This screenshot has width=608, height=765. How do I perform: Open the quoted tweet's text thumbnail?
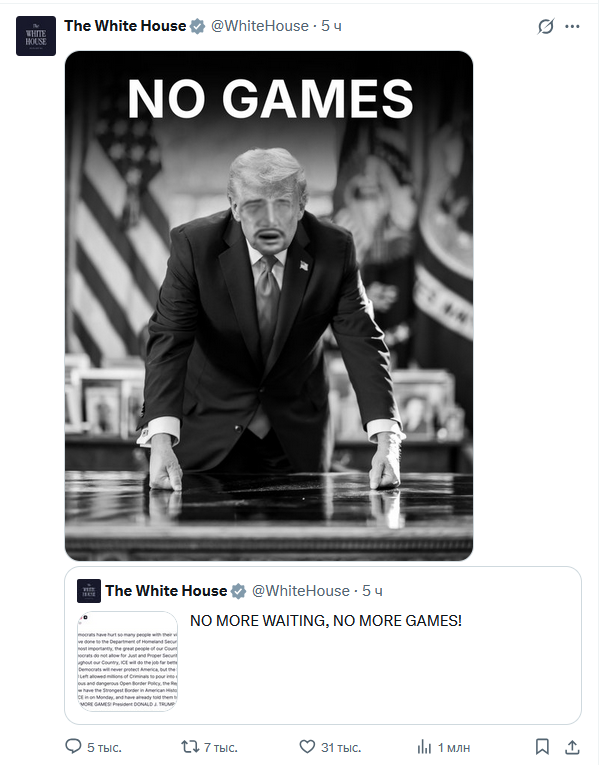[127, 661]
